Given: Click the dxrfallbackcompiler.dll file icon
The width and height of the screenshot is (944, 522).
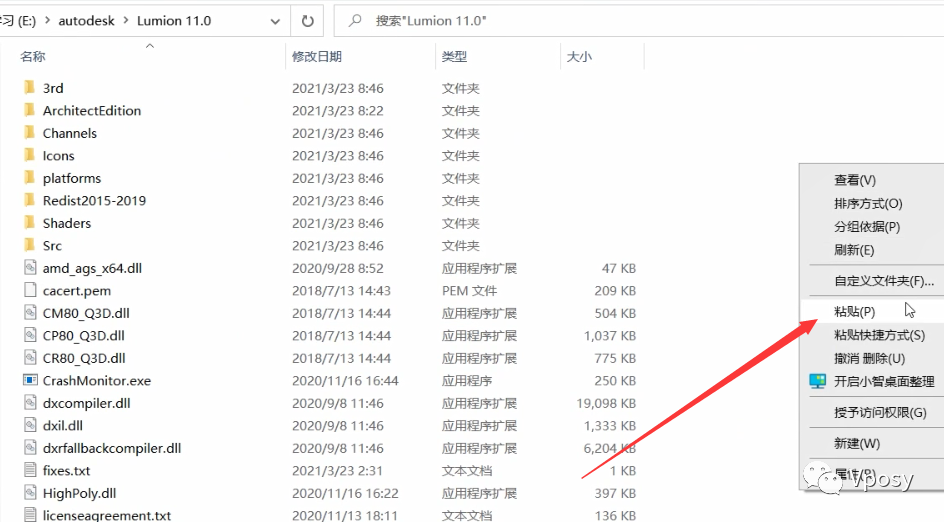Looking at the screenshot, I should [x=30, y=448].
